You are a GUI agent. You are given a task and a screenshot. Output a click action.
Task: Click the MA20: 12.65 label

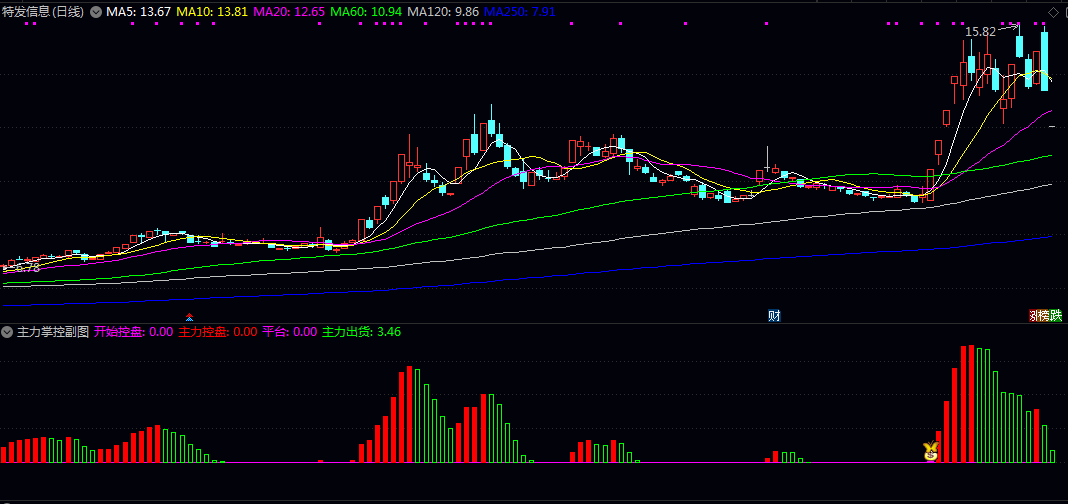point(289,12)
